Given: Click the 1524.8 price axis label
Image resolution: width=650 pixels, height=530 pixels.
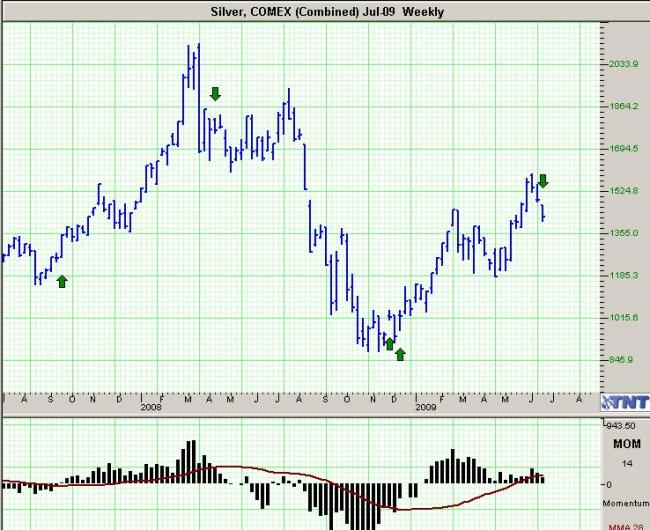Looking at the screenshot, I should (623, 191).
